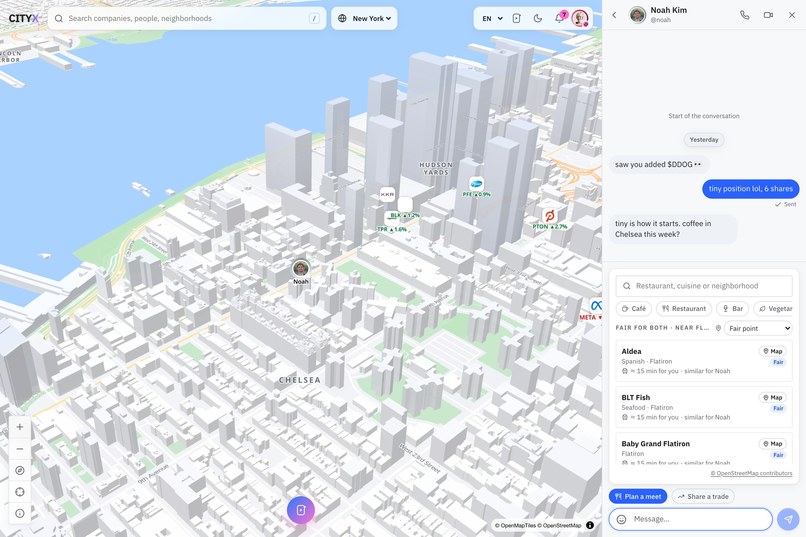Open OpenStreetMap contributors link in venue panel

point(752,473)
